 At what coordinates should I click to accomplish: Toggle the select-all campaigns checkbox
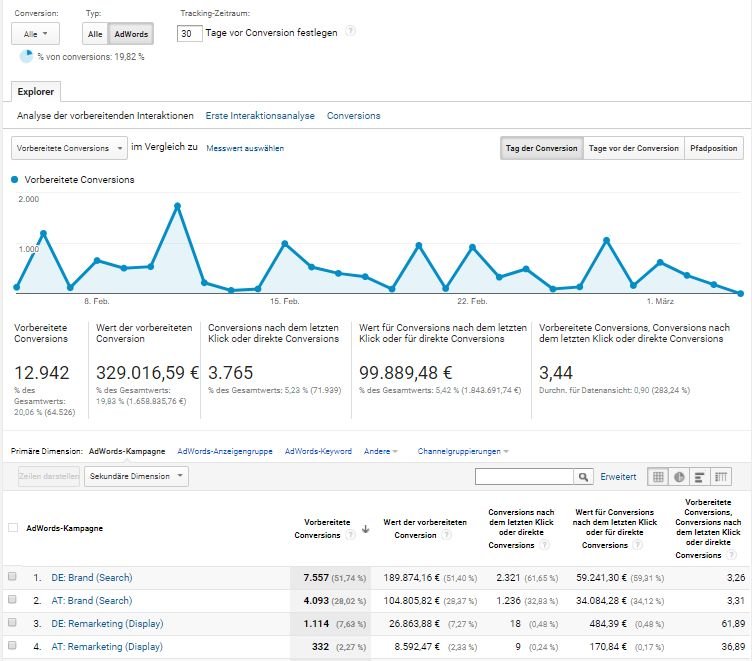13,528
